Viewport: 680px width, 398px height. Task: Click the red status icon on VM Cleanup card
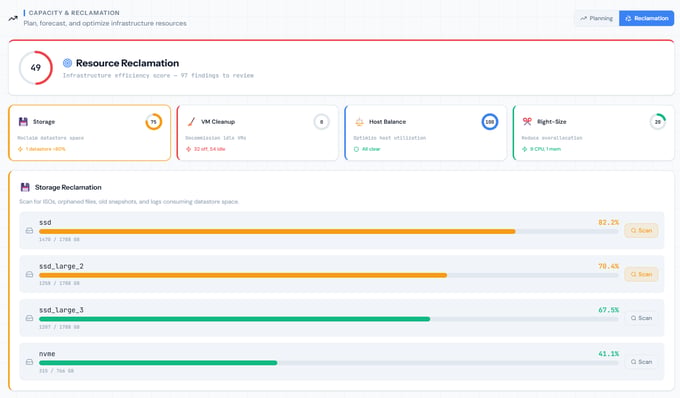pyautogui.click(x=188, y=149)
